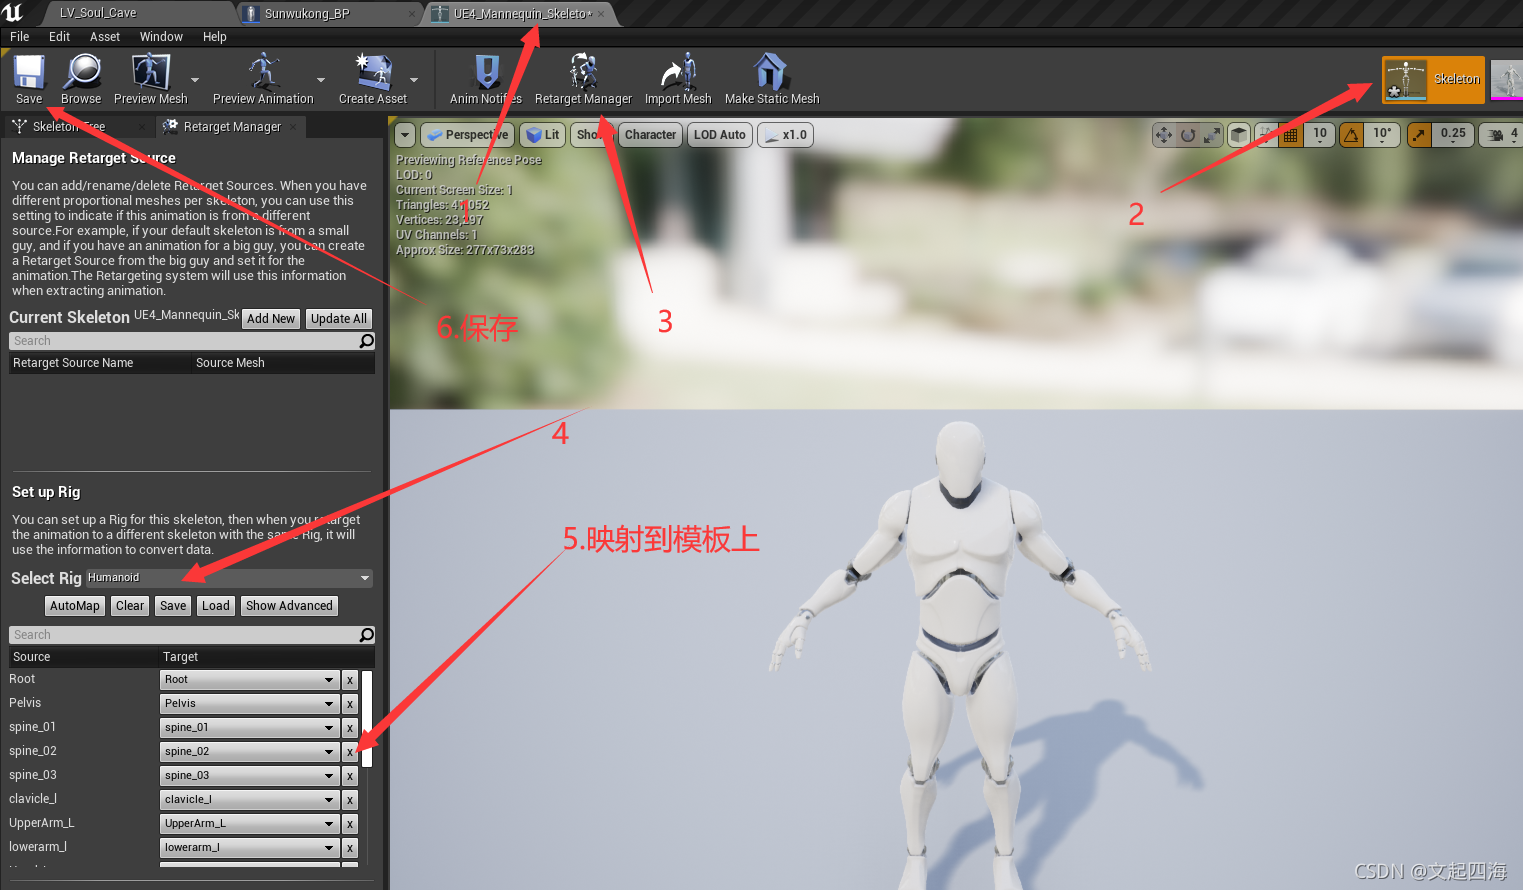Open viewport options dropdown arrow
Viewport: 1523px width, 890px height.
pos(405,135)
